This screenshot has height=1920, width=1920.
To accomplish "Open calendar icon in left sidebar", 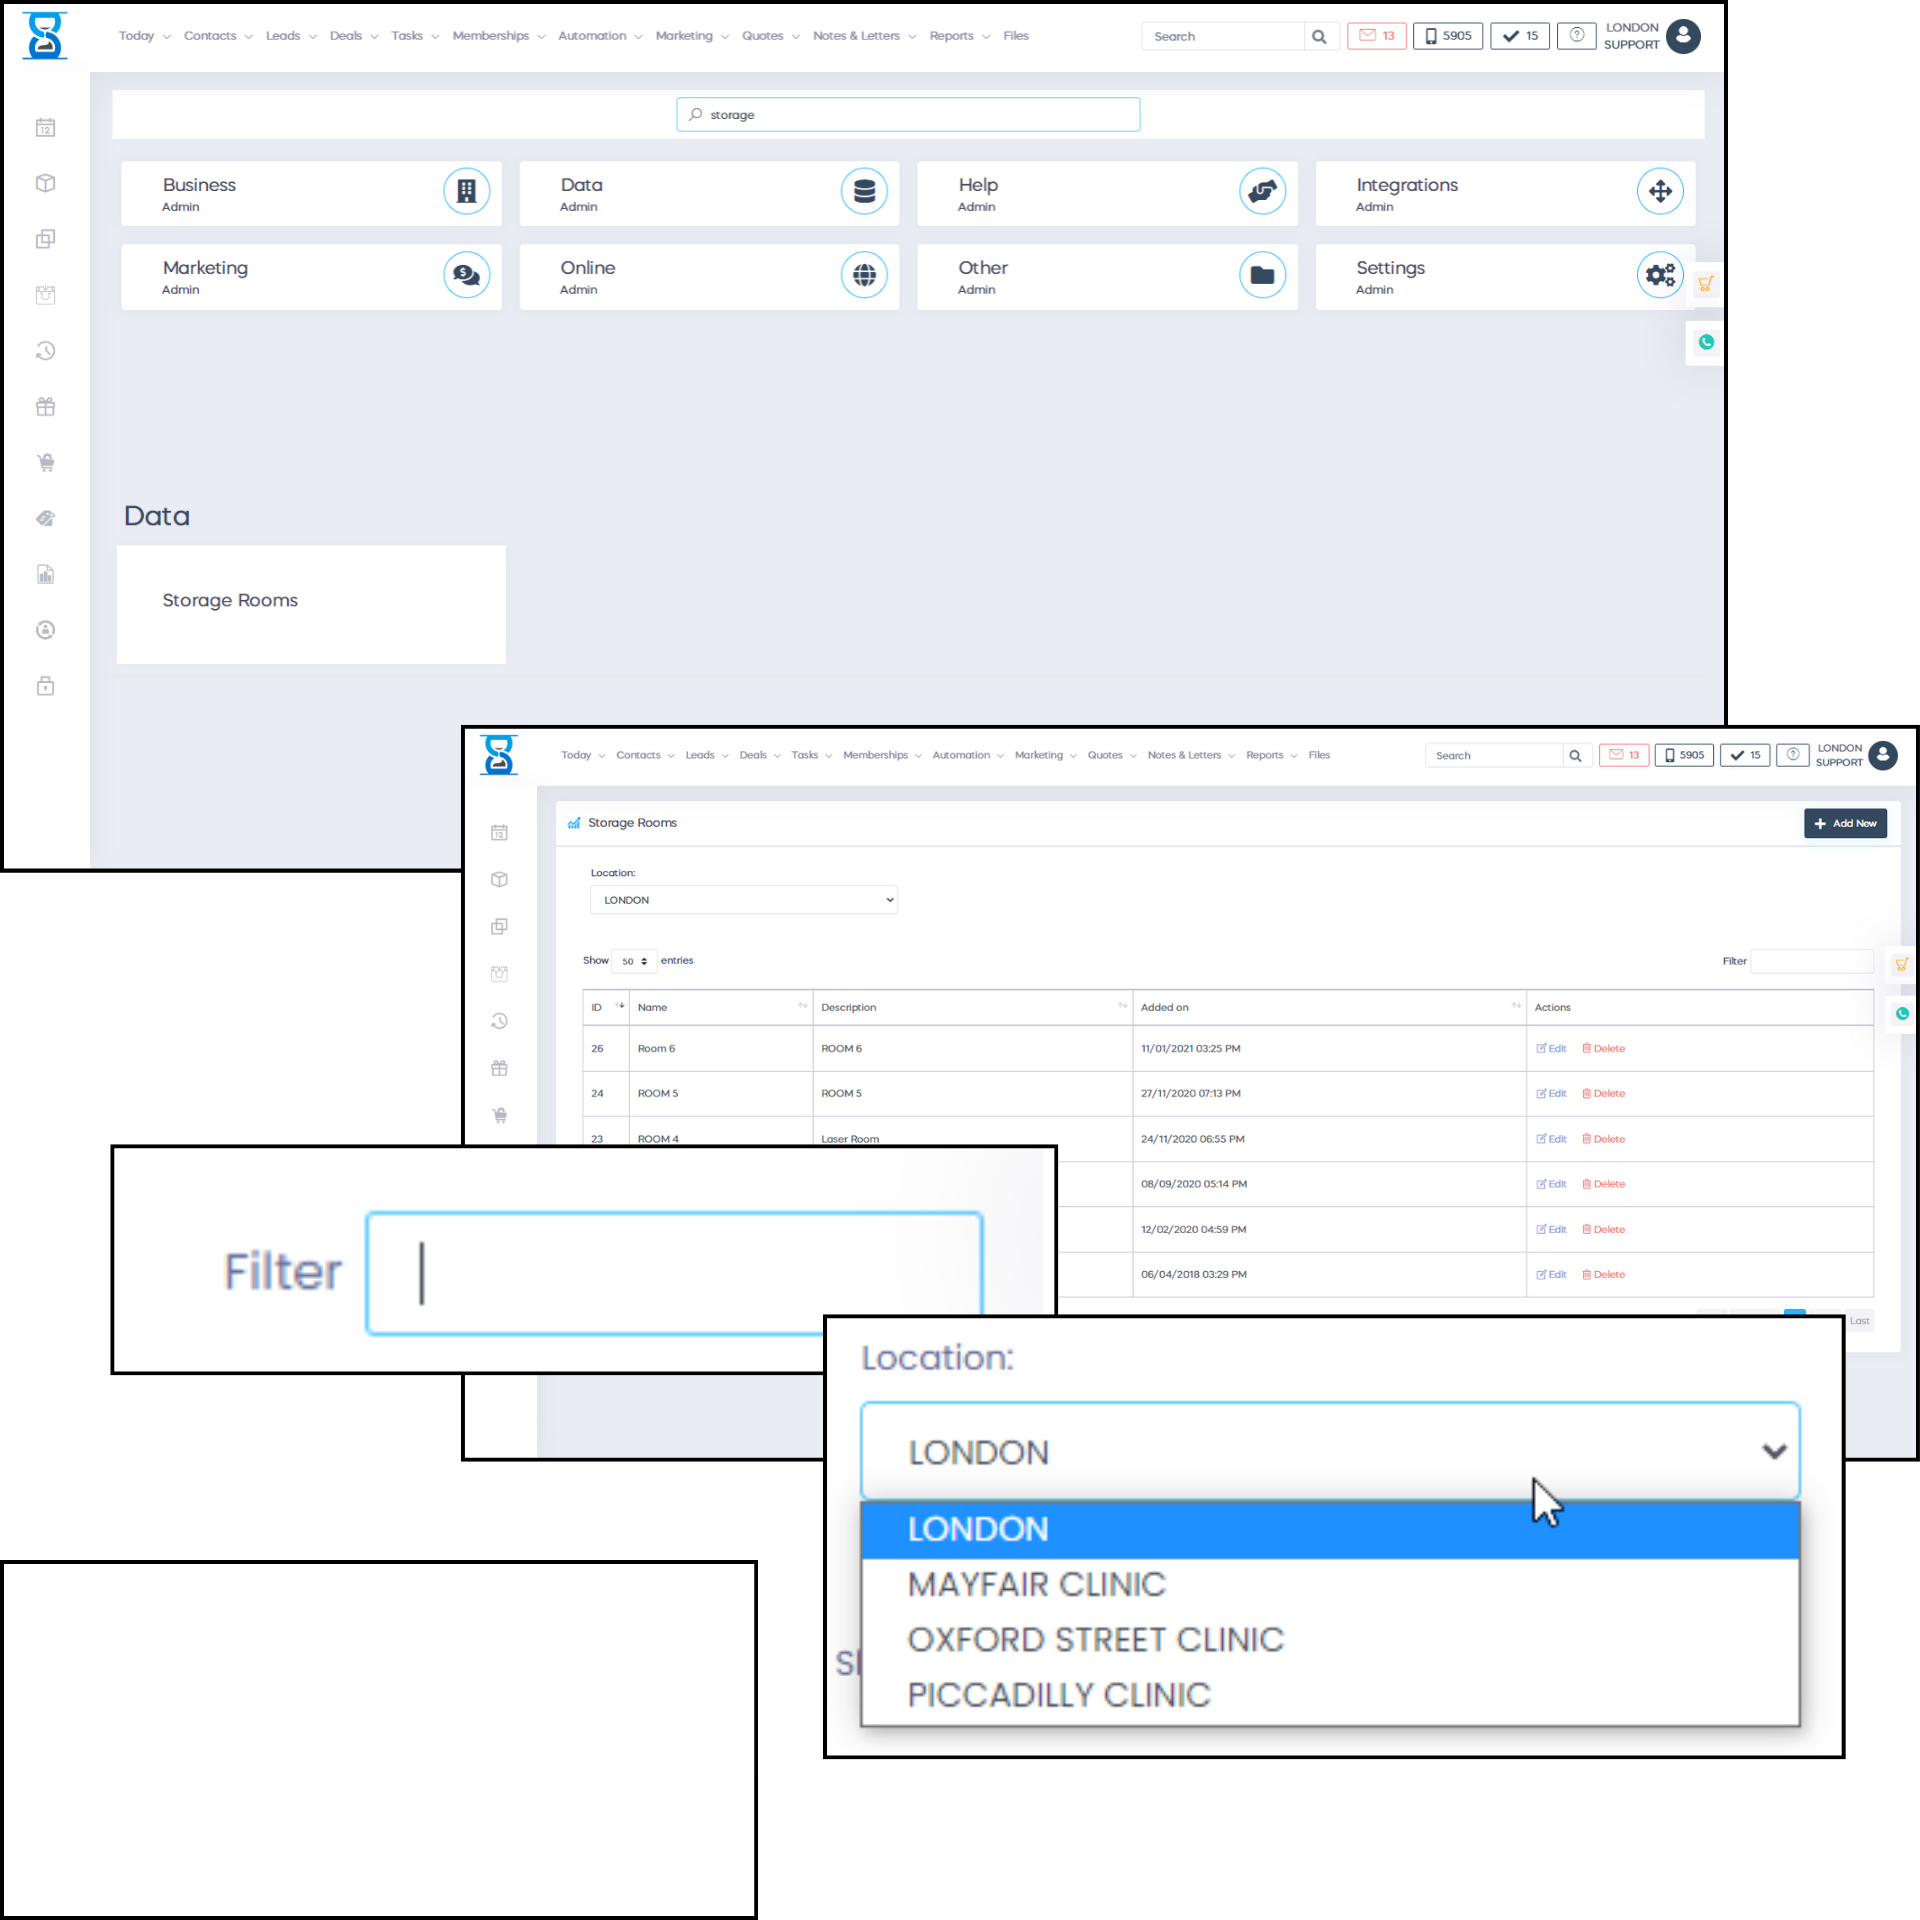I will click(x=45, y=127).
